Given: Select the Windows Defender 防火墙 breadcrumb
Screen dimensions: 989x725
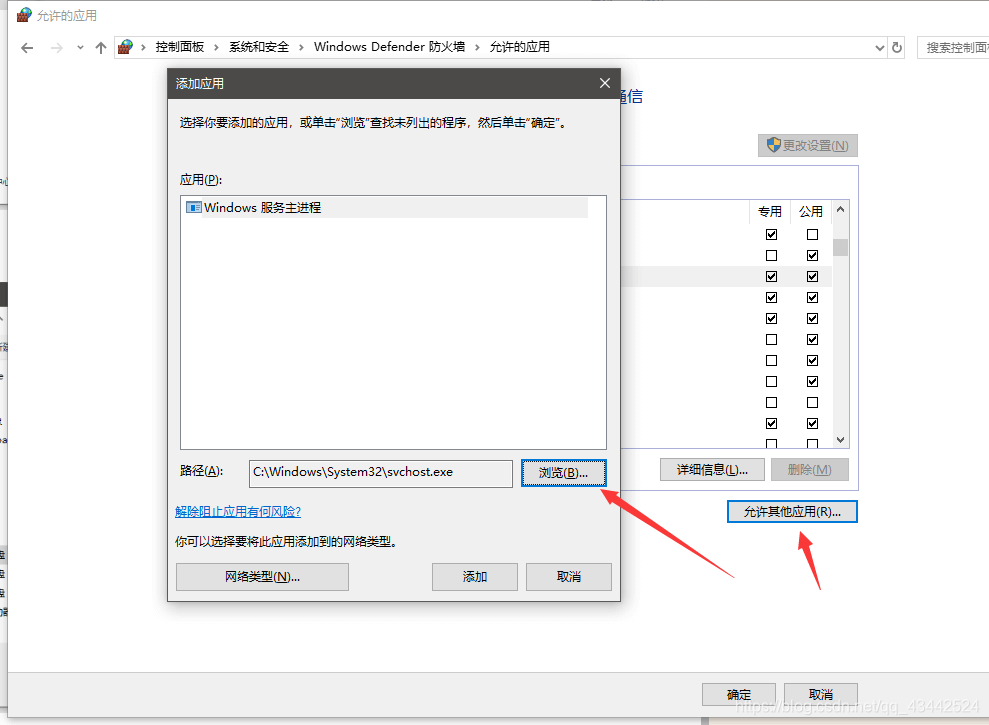Looking at the screenshot, I should (389, 47).
